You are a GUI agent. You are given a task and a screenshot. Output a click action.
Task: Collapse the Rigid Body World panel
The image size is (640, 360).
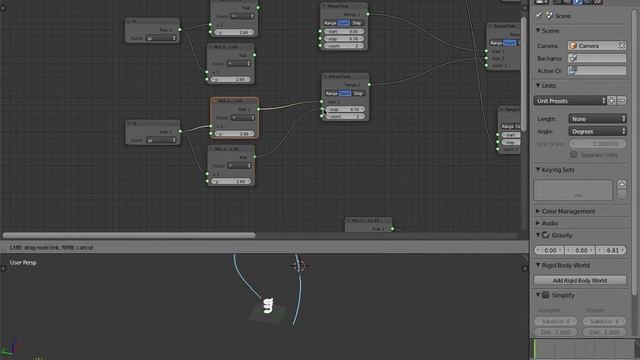pyautogui.click(x=538, y=265)
